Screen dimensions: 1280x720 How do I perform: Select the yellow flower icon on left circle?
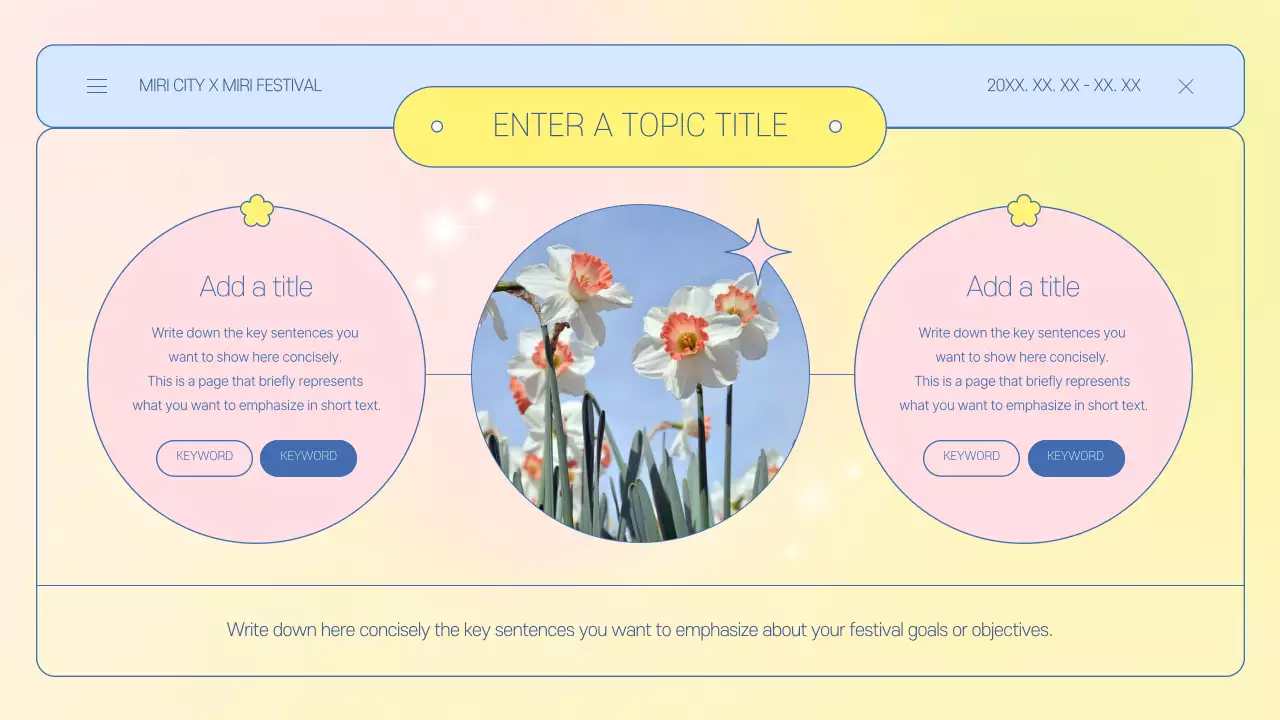257,211
